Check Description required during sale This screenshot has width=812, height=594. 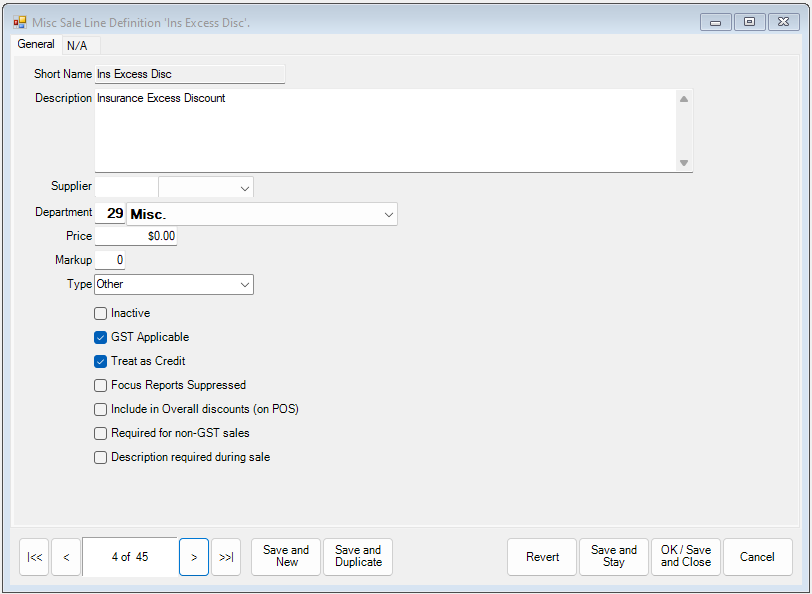click(100, 457)
